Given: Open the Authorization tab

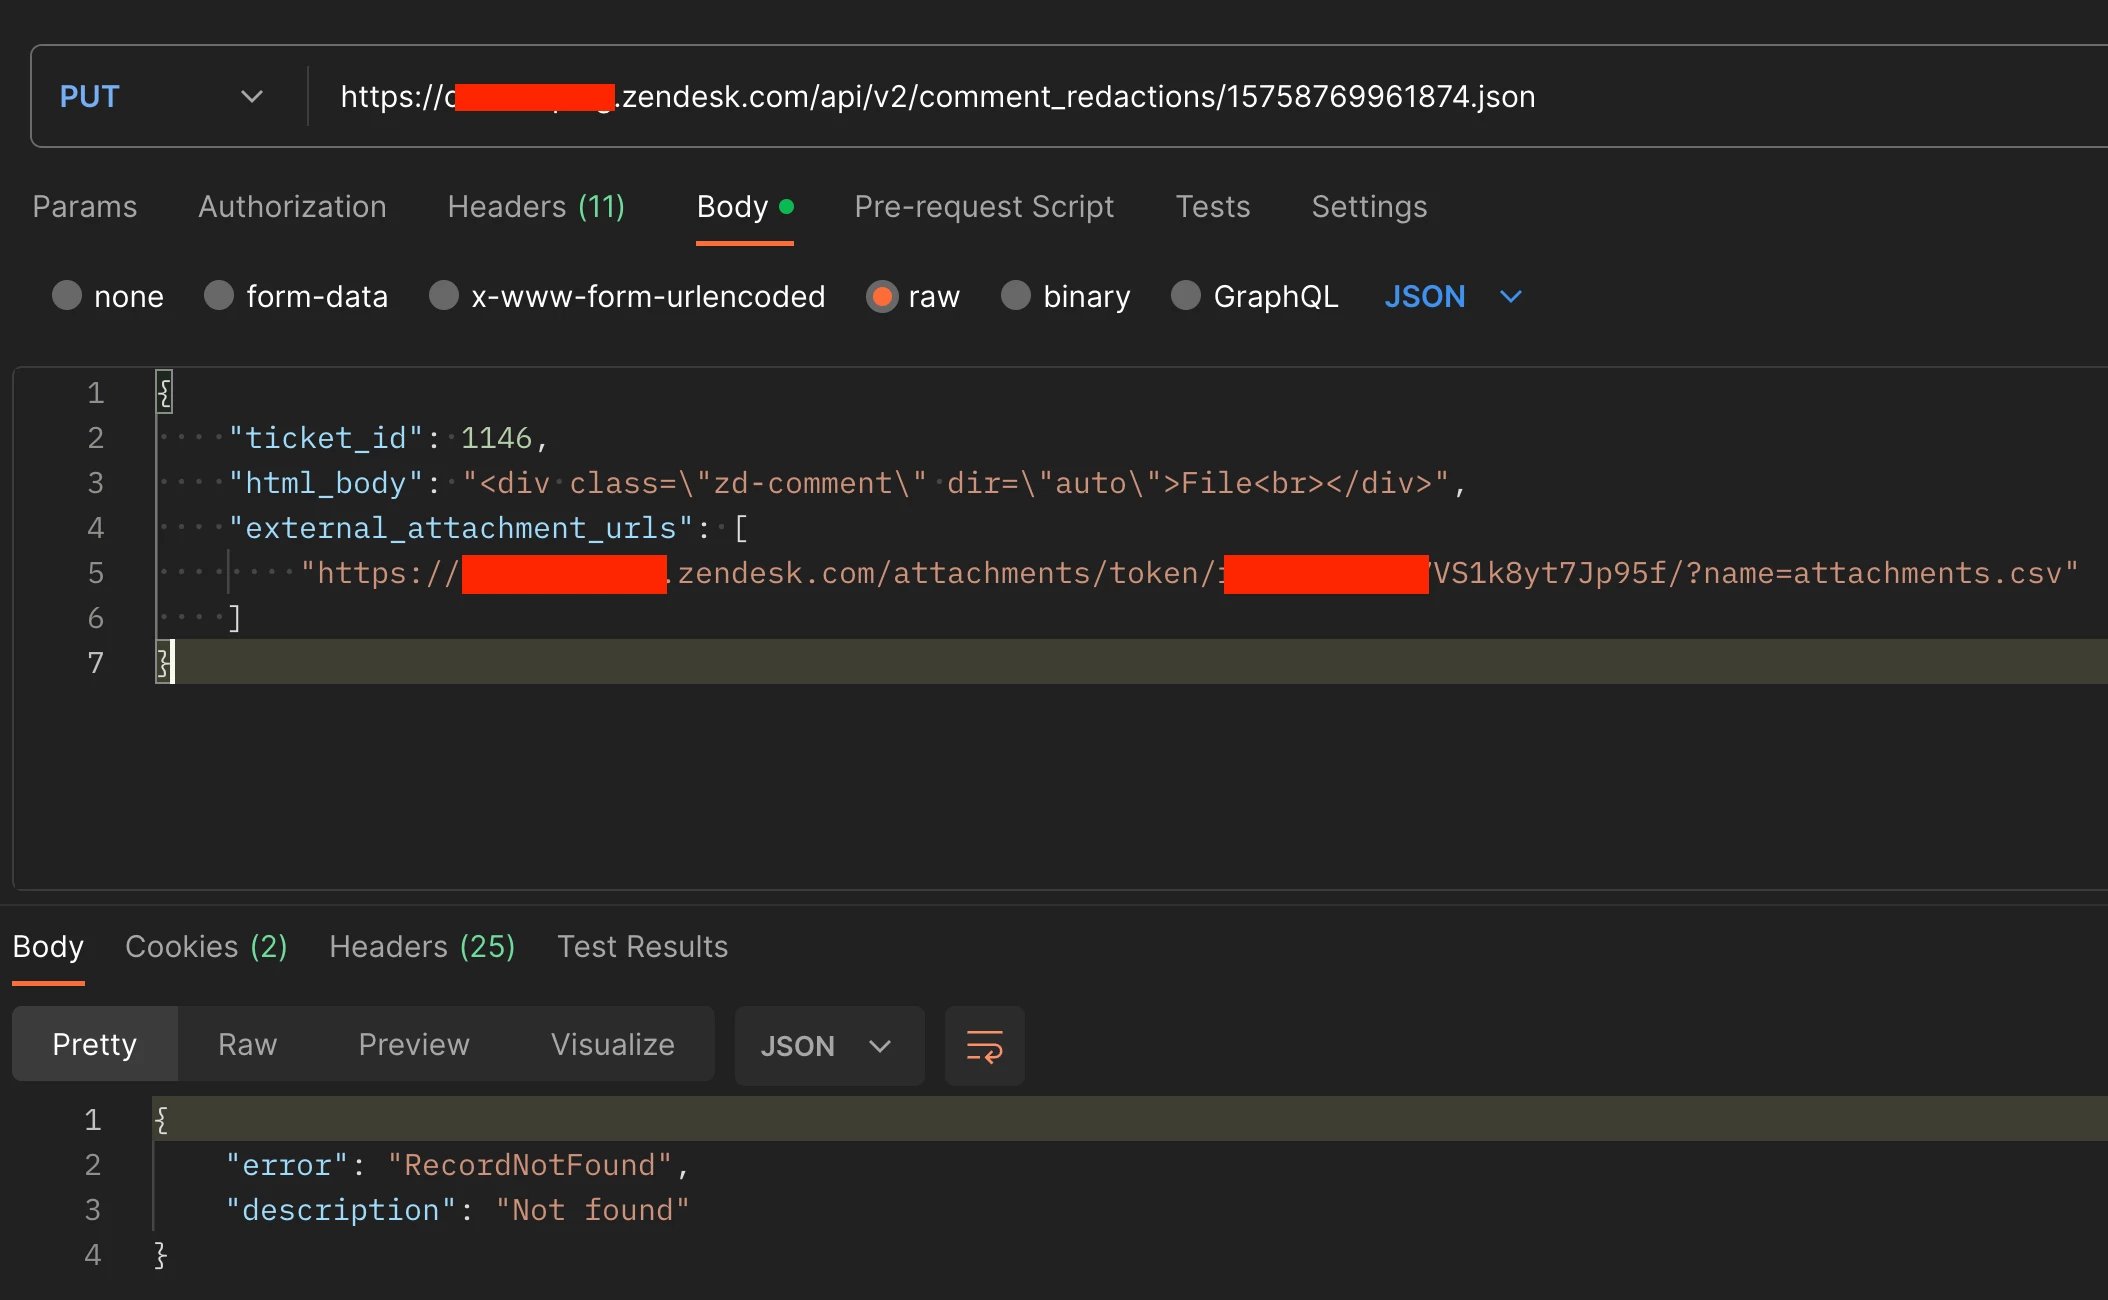Looking at the screenshot, I should pos(292,207).
